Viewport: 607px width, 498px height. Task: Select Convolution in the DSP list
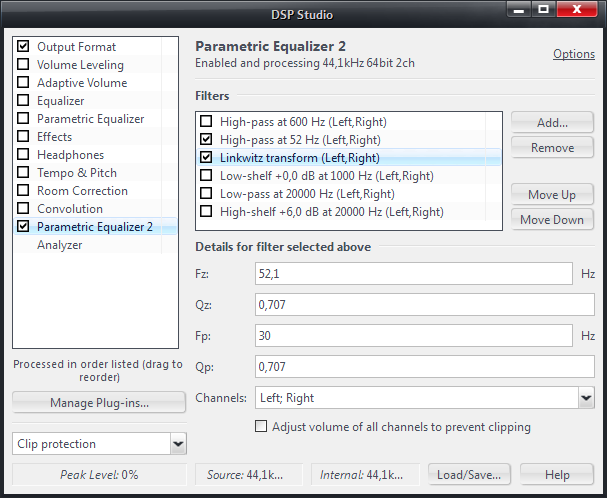[70, 209]
